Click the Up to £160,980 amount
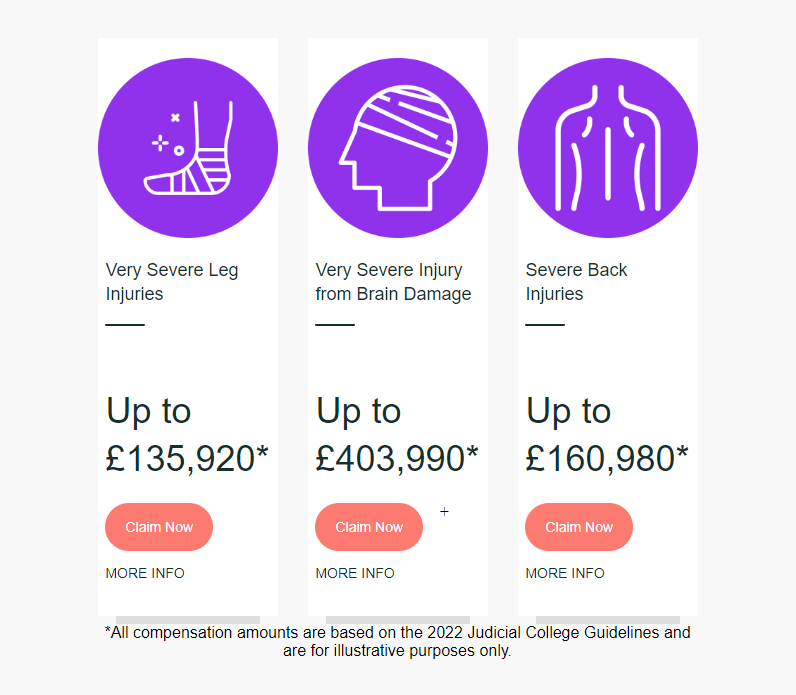796x695 pixels. (607, 434)
